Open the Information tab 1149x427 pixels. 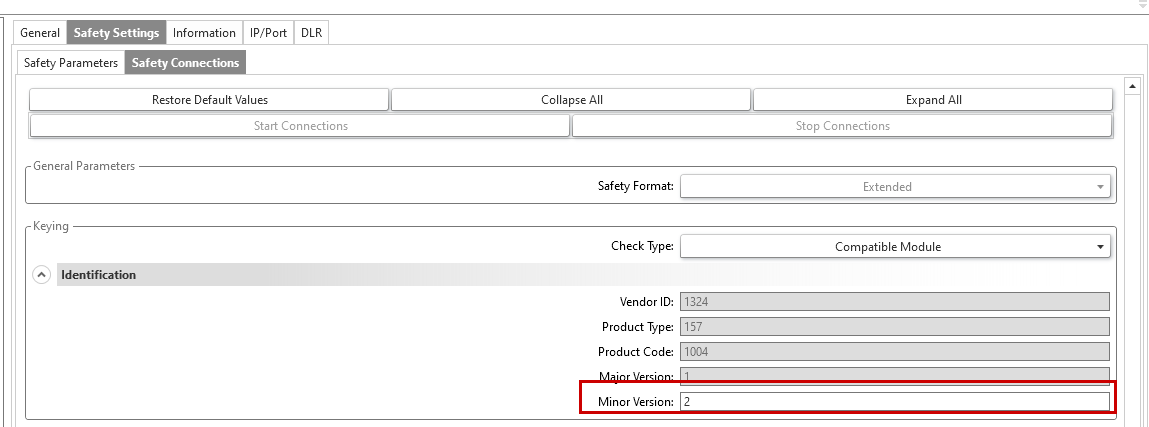click(204, 33)
